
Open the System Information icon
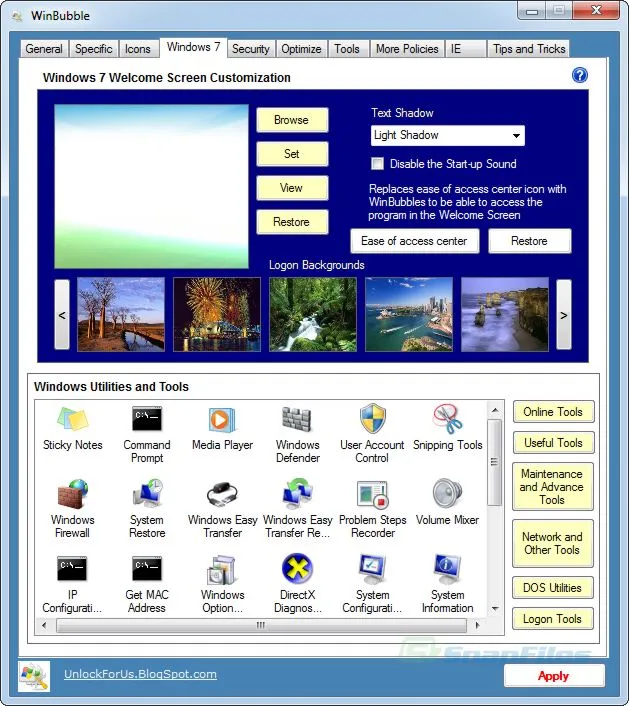coord(447,569)
